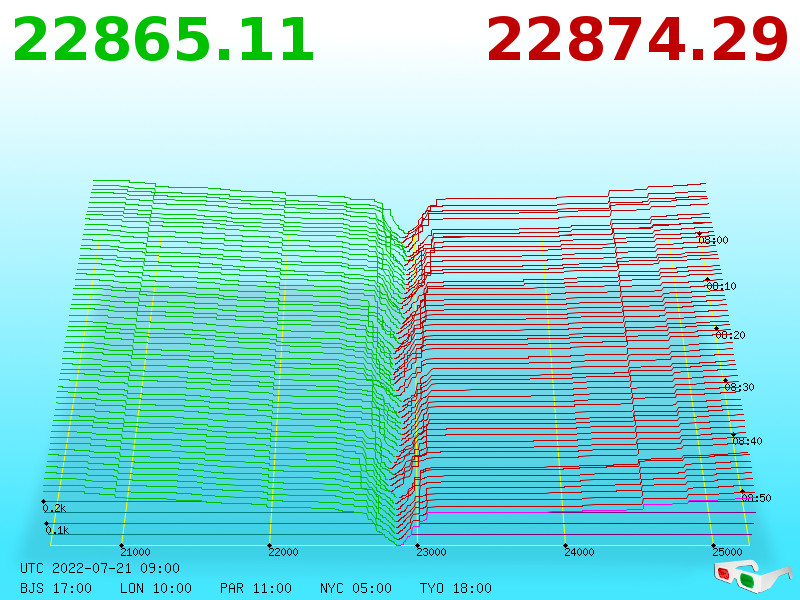The image size is (800, 600).
Task: Click the 23000 price axis label
Action: point(431,552)
